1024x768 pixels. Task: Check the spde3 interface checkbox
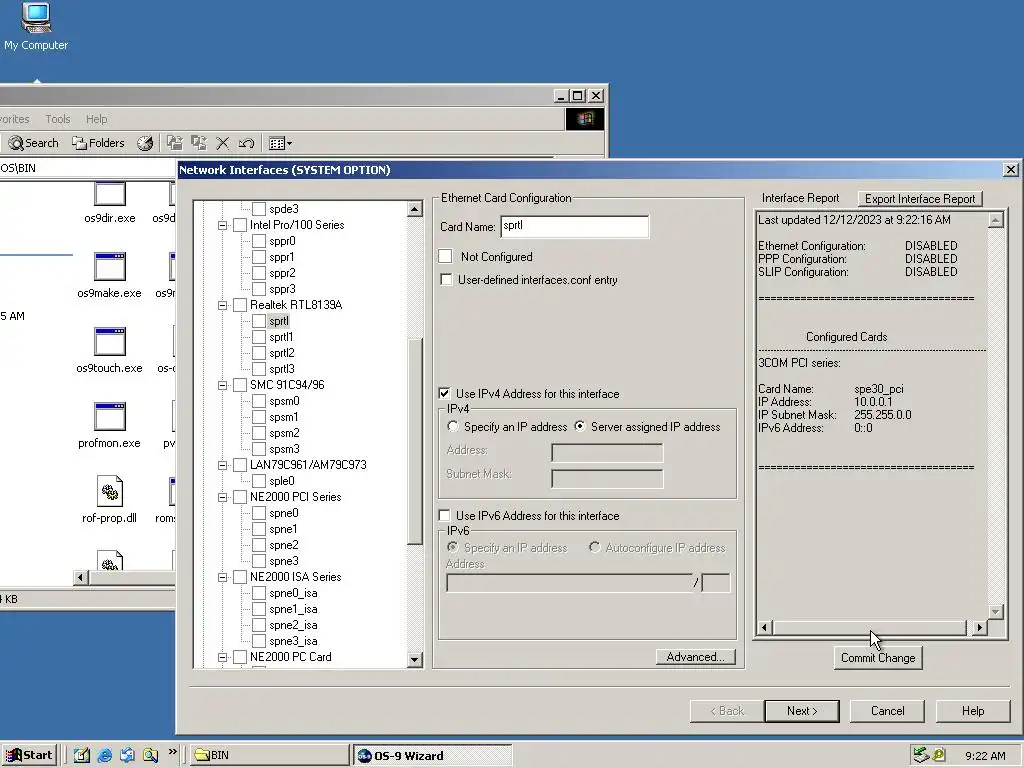point(259,209)
